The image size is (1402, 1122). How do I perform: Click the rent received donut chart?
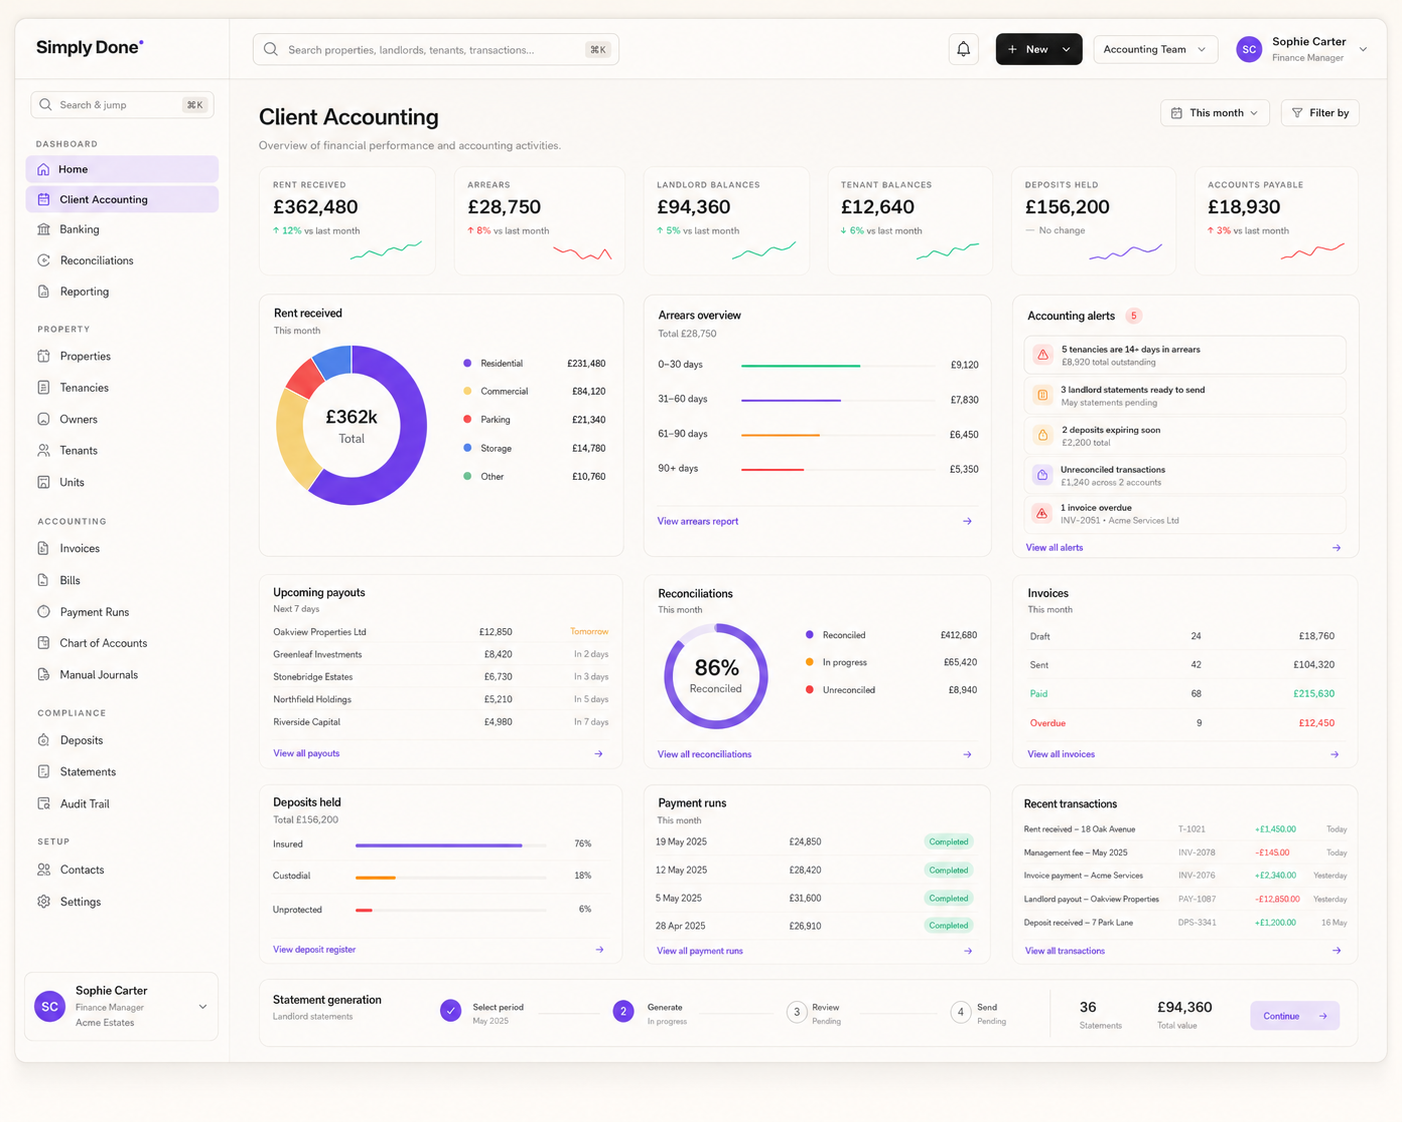351,425
